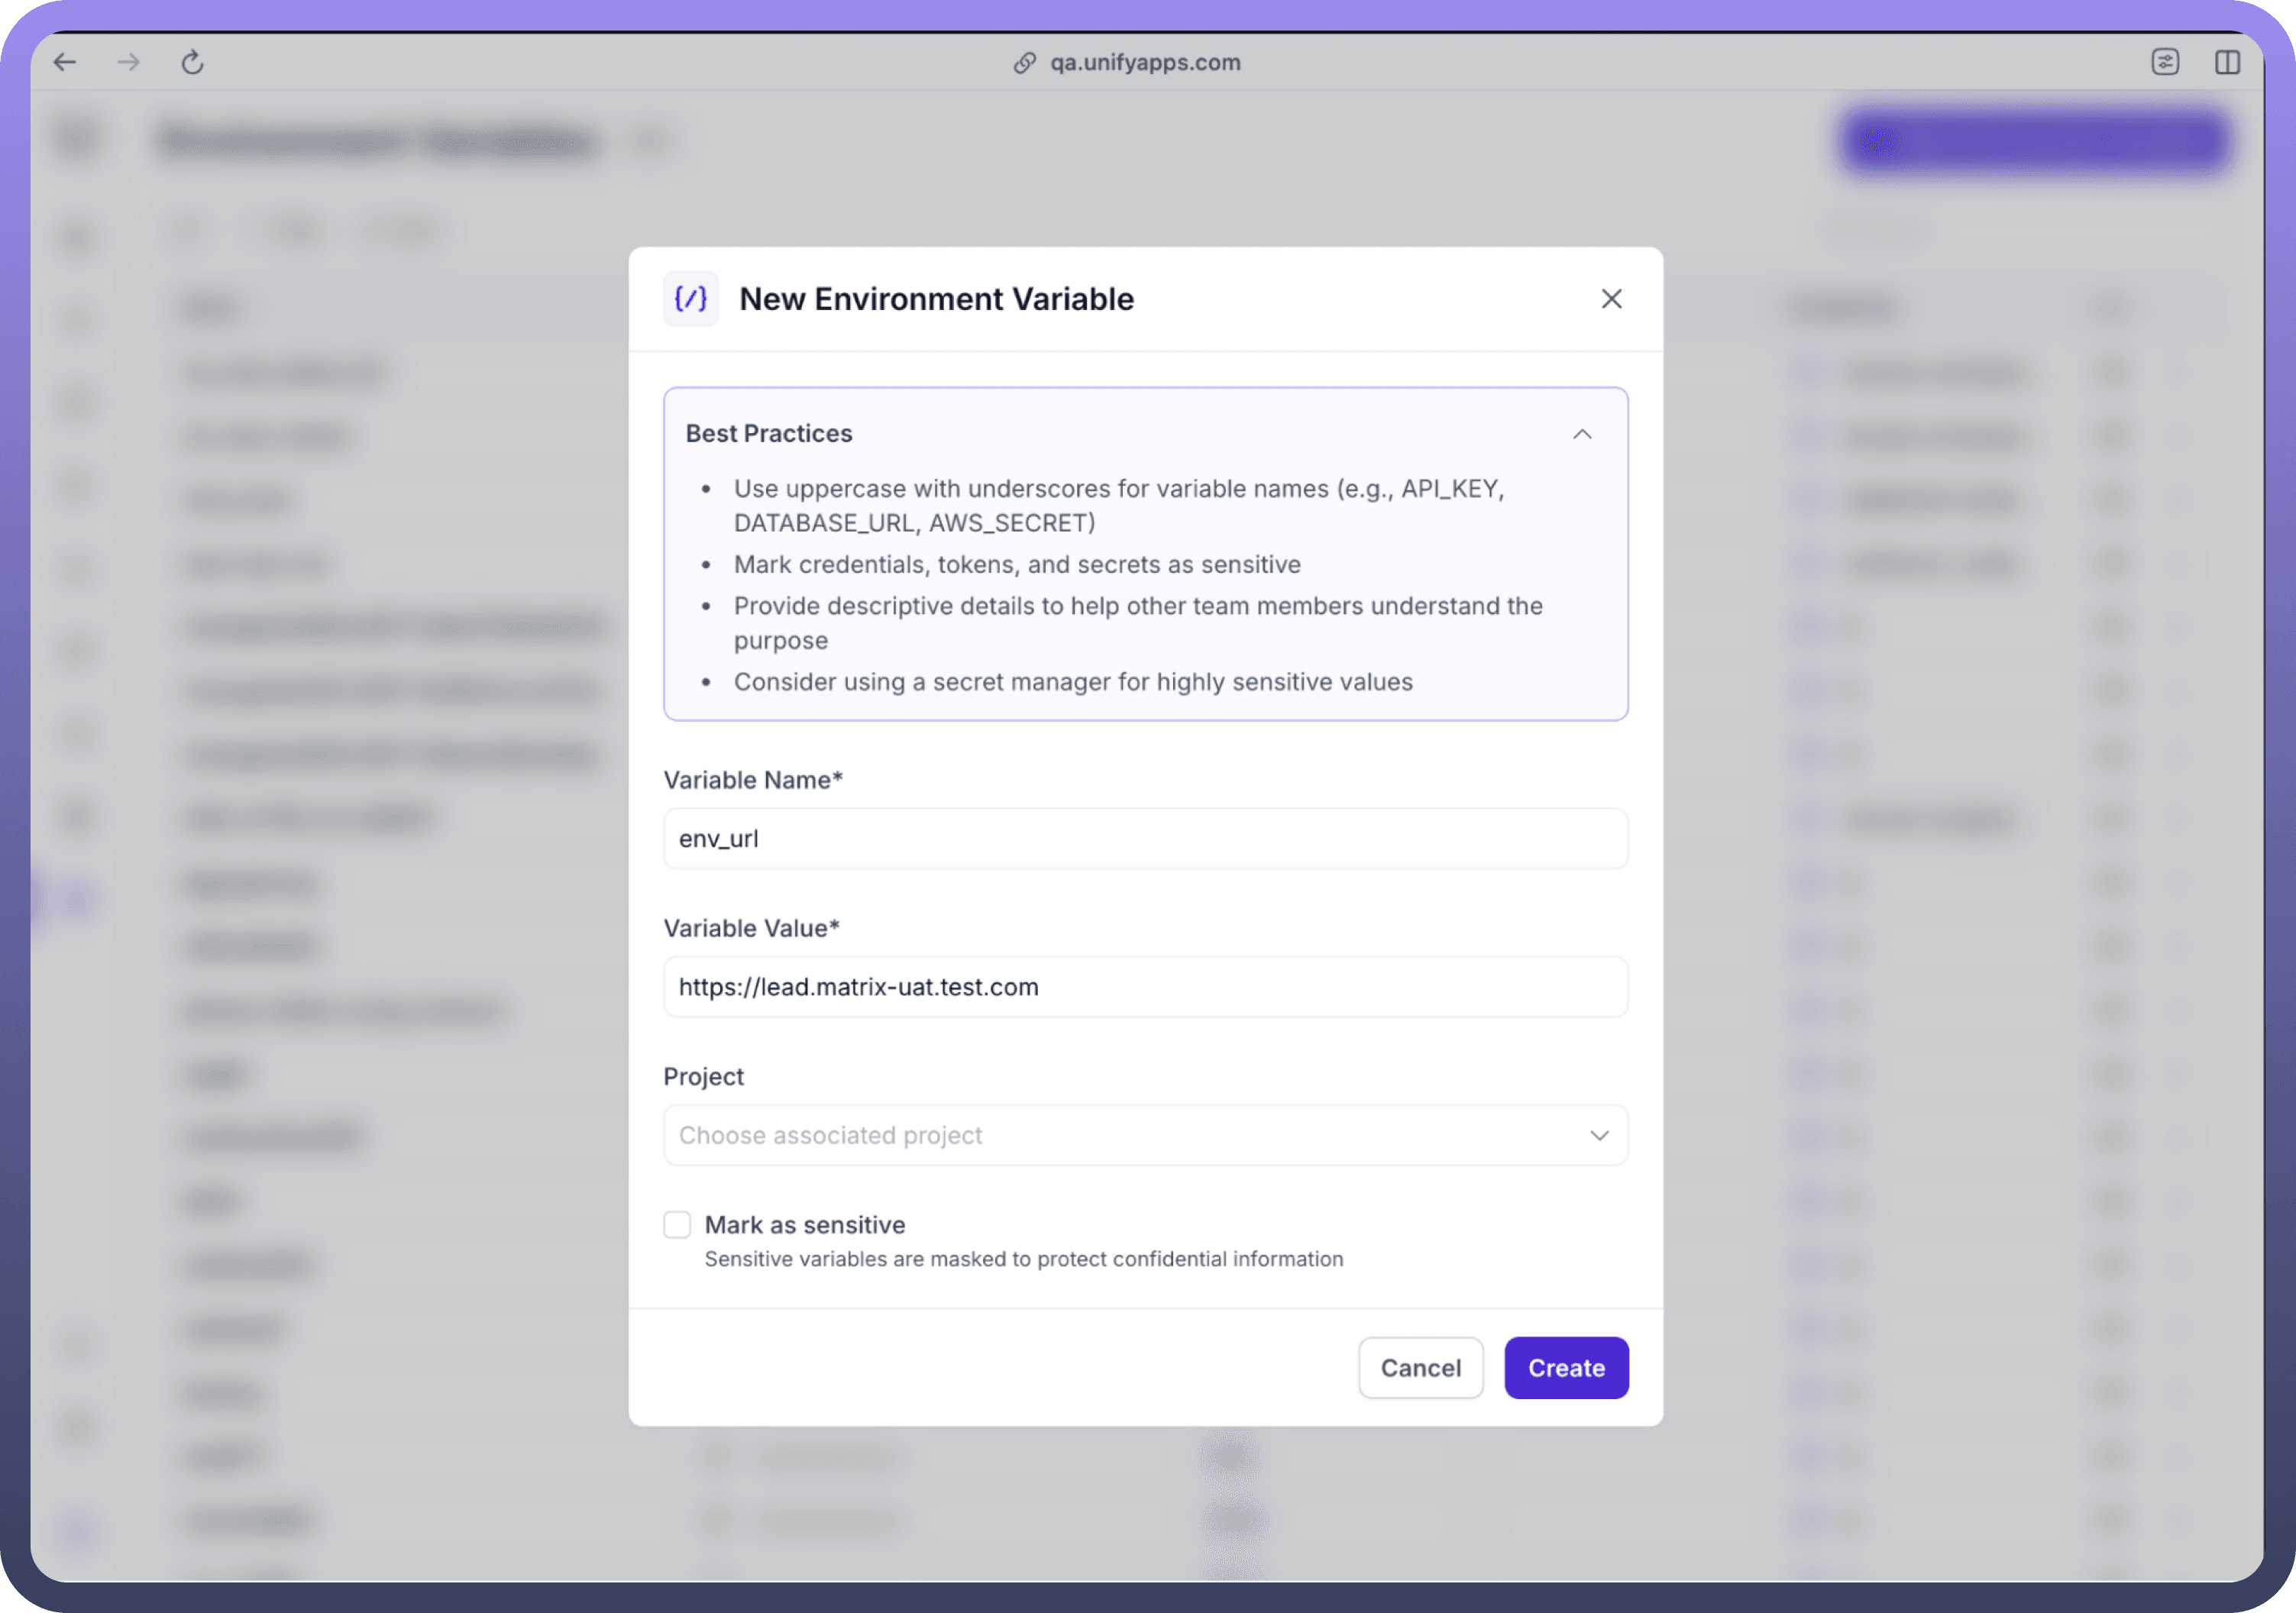The image size is (2296, 1613).
Task: Collapse the Best Practices chevron
Action: (1582, 434)
